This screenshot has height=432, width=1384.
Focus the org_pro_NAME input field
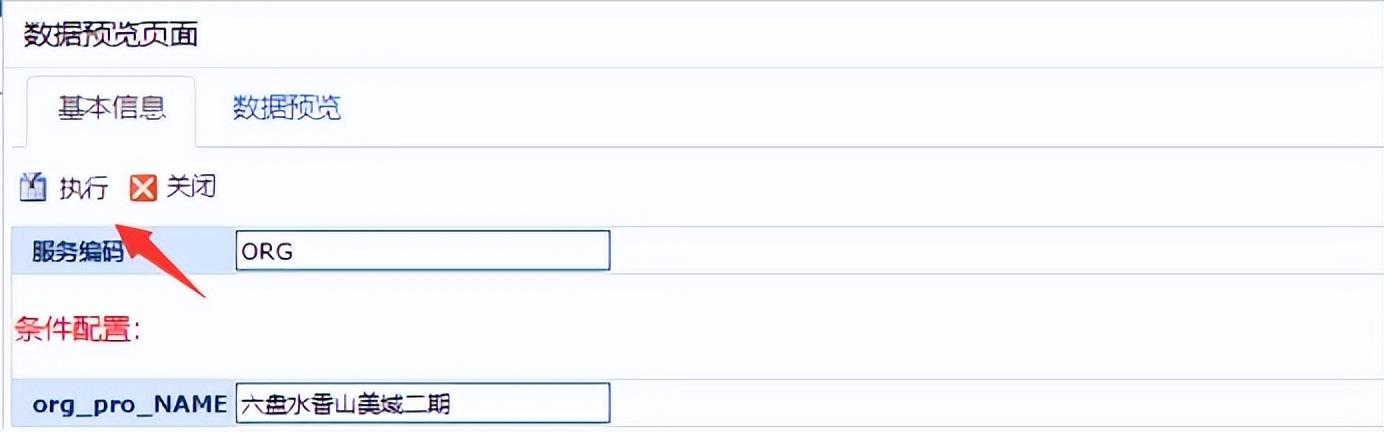(423, 404)
